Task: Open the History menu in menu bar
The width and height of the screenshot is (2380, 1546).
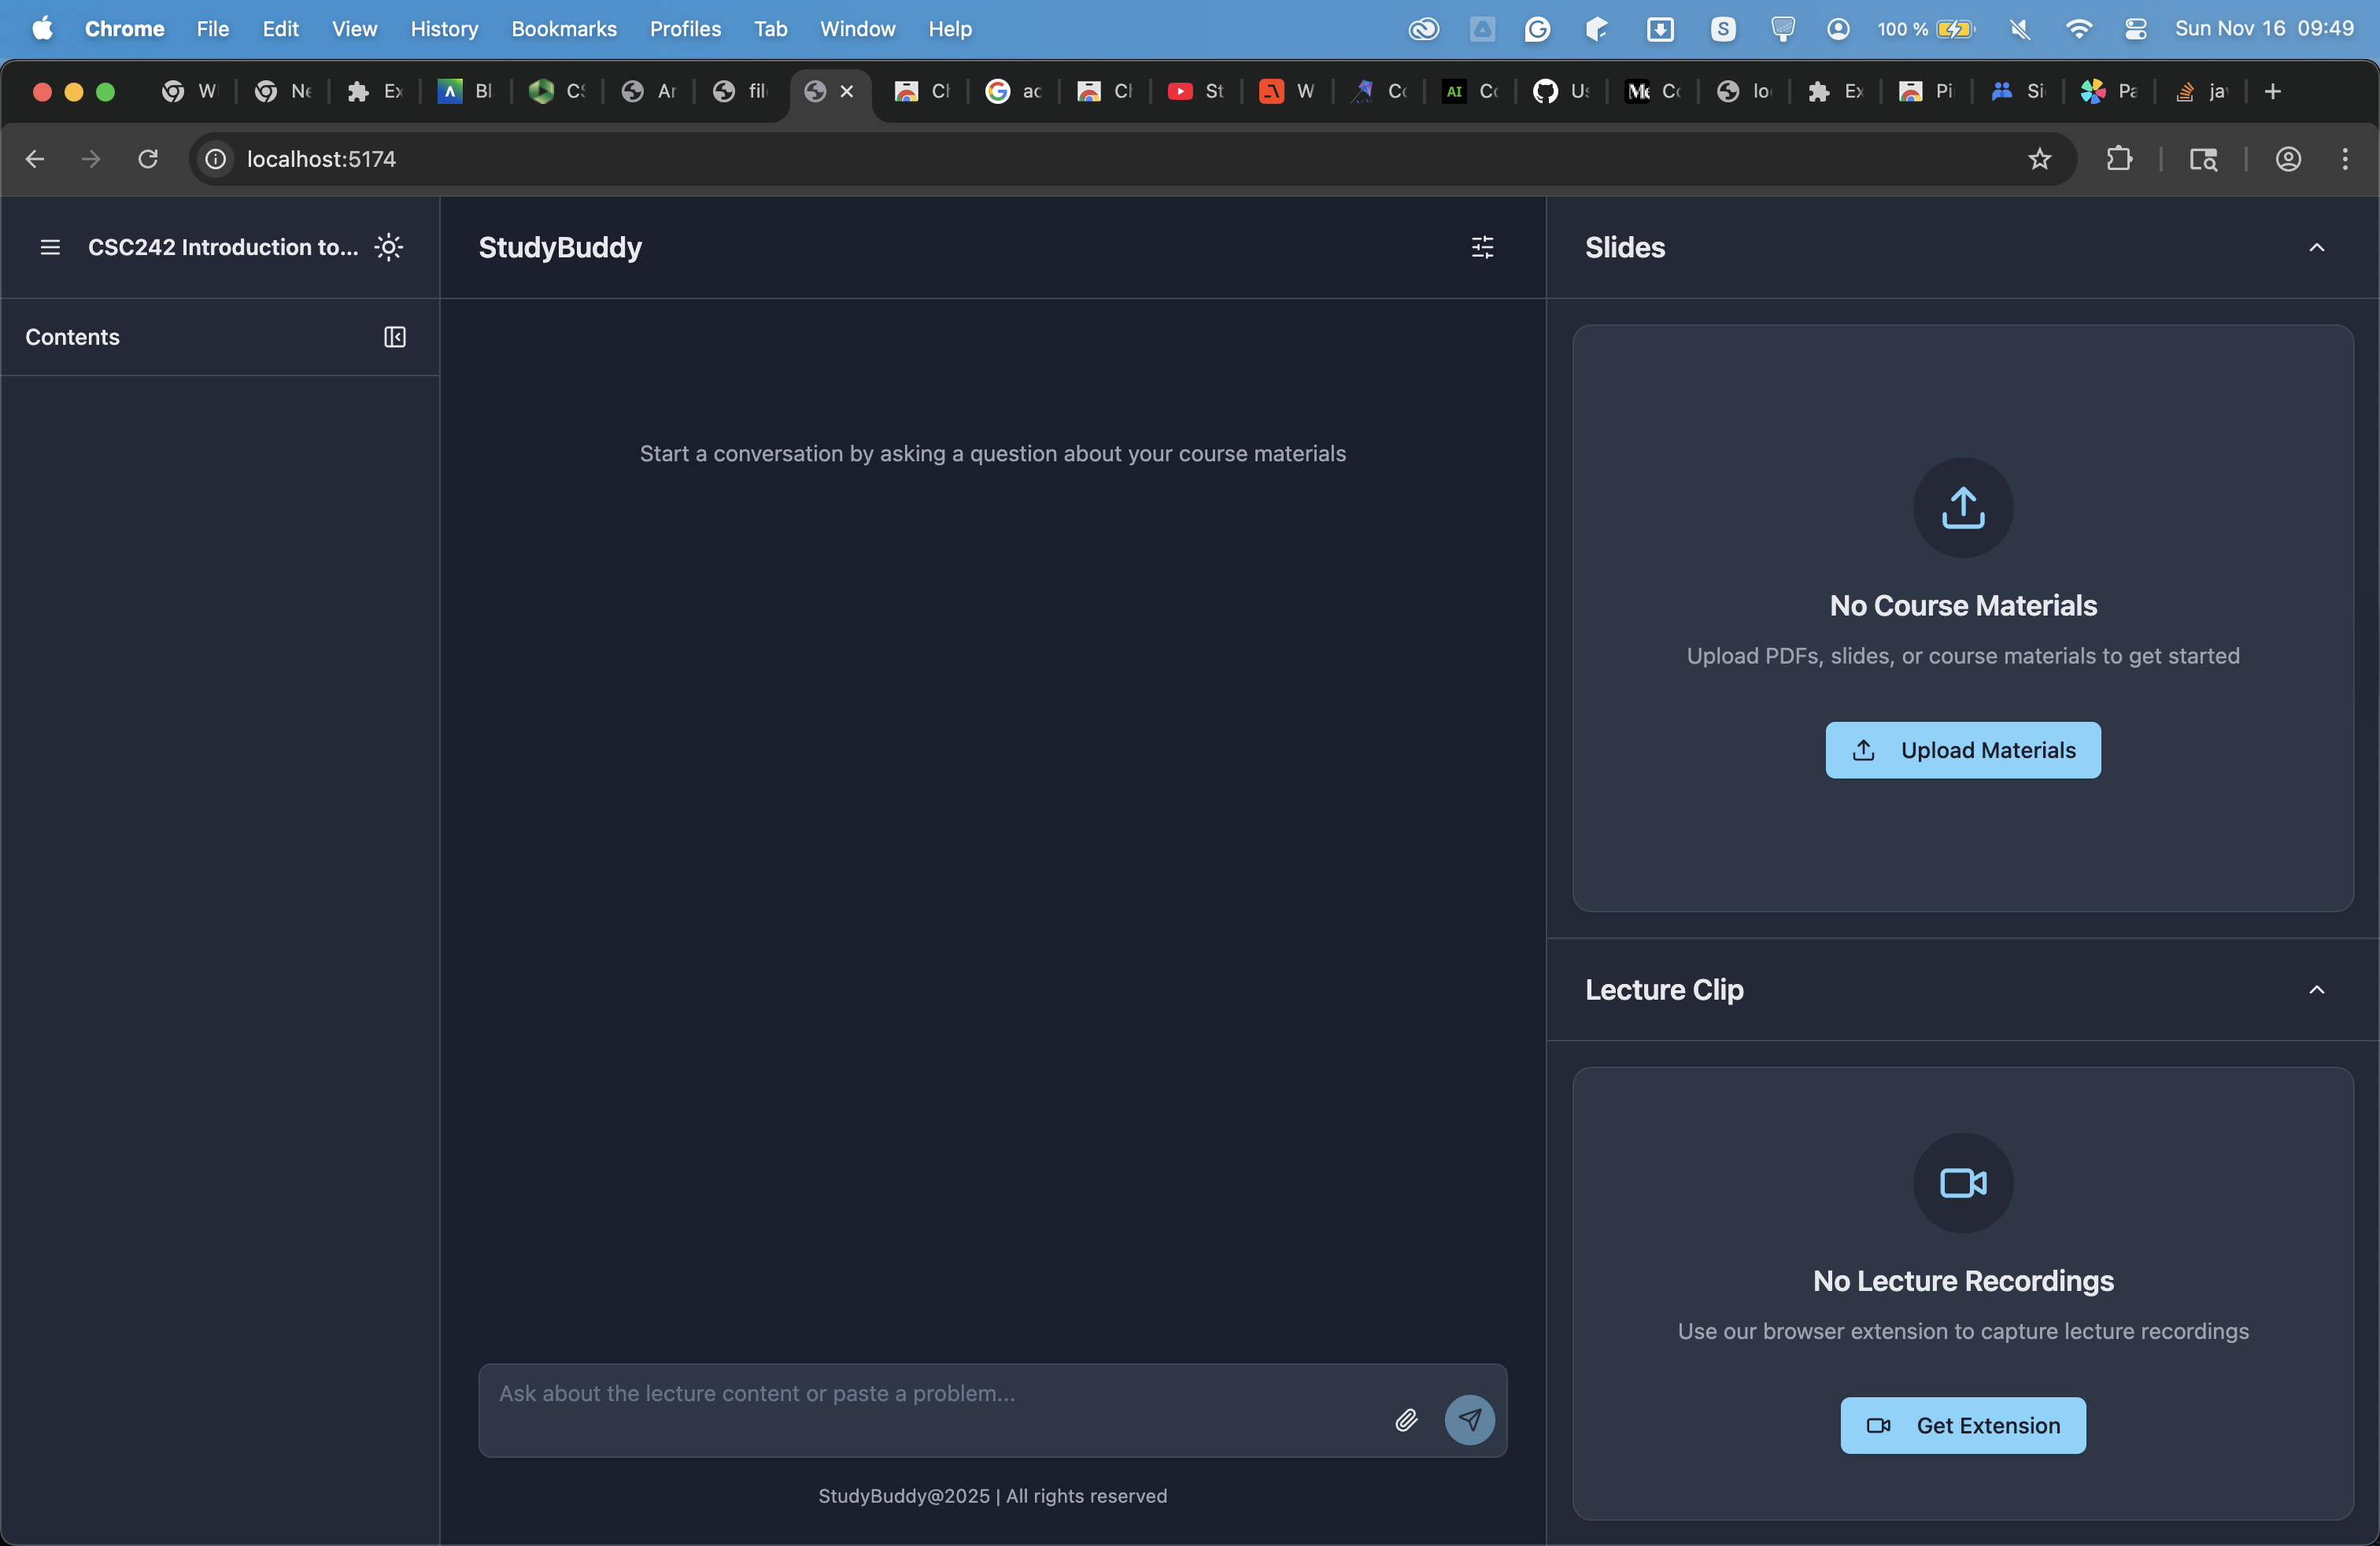Action: tap(444, 29)
